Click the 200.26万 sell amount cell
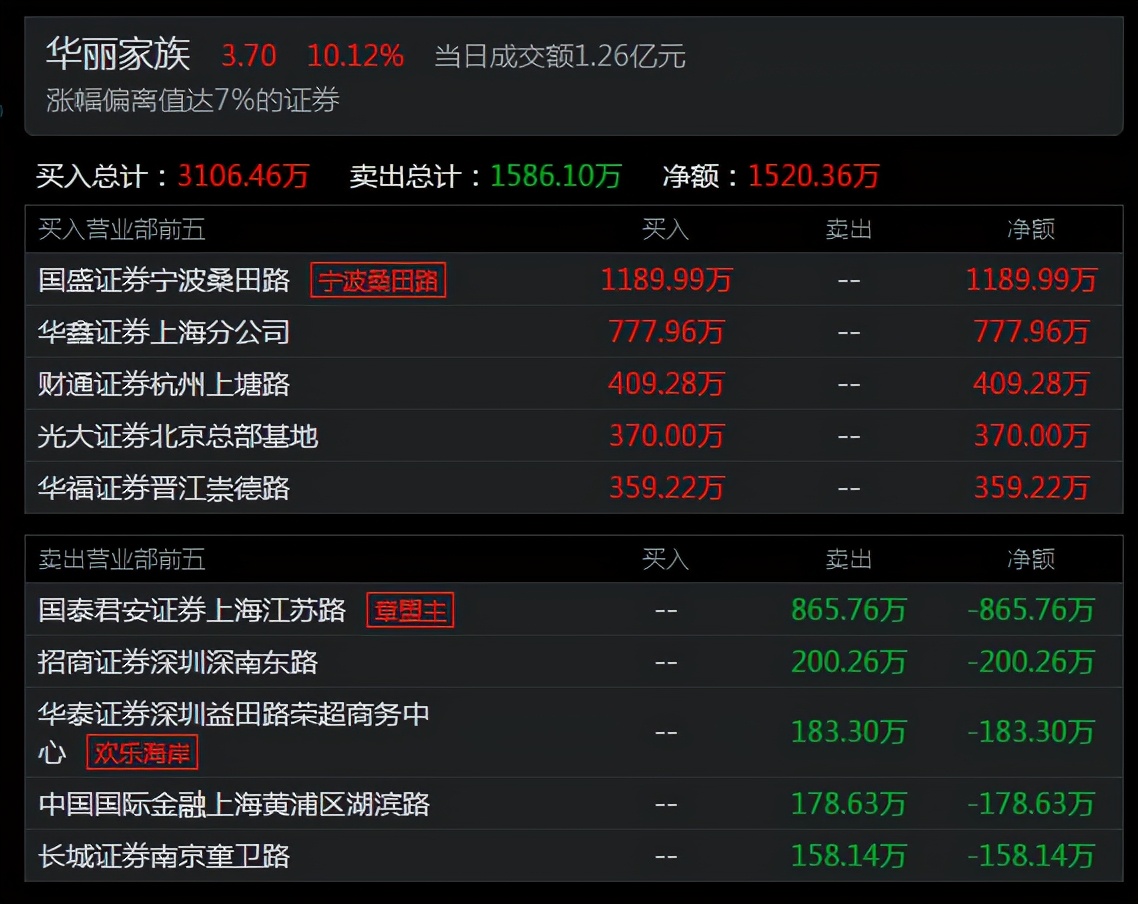Image resolution: width=1138 pixels, height=904 pixels. coord(848,662)
